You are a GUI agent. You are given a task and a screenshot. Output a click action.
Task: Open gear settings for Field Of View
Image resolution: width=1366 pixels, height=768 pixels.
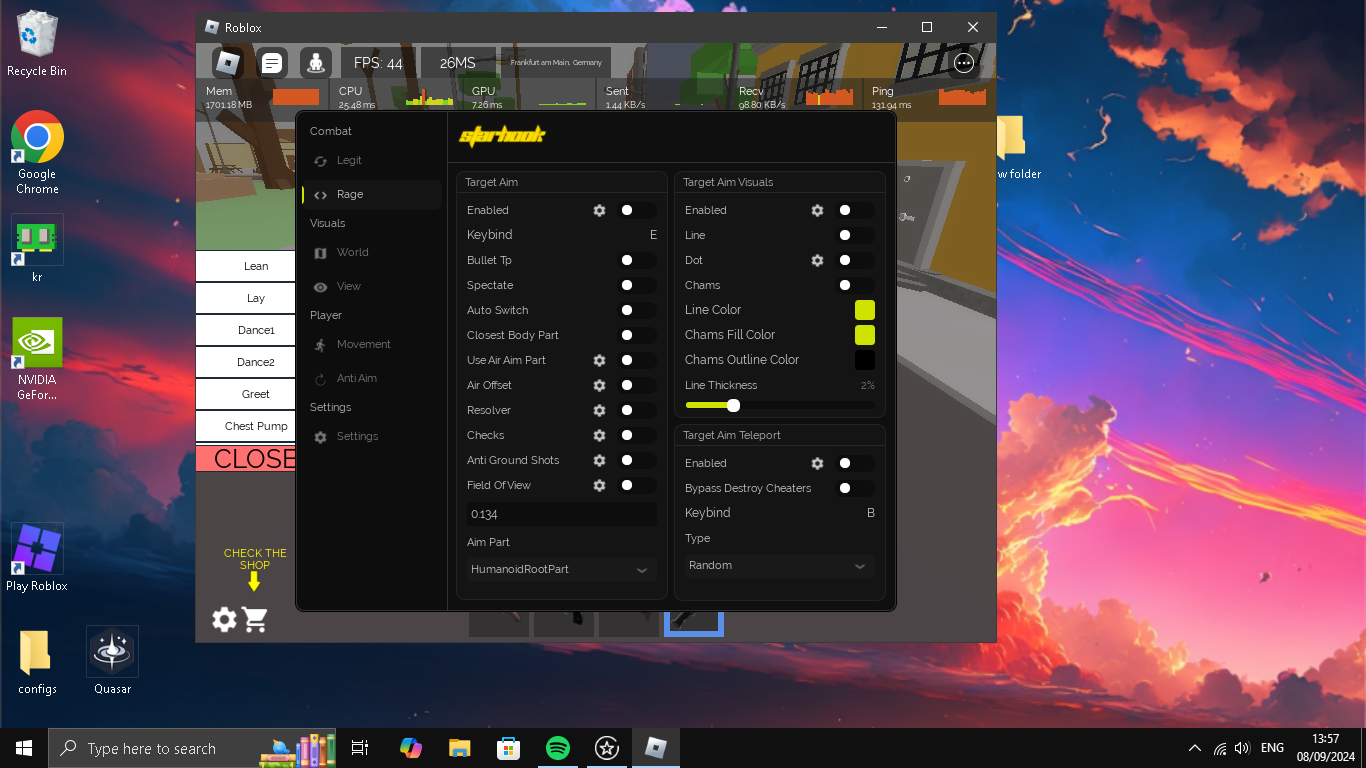pyautogui.click(x=599, y=485)
